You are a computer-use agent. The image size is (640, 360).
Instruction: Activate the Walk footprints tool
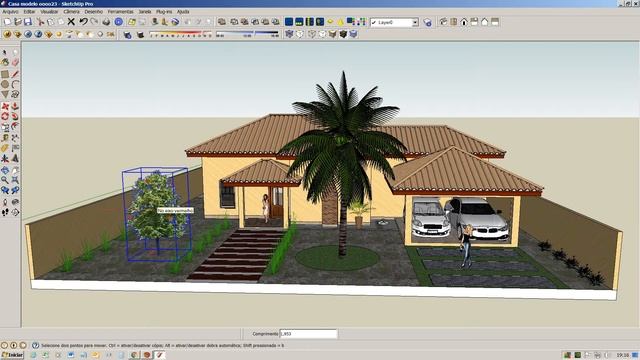(x=5, y=212)
